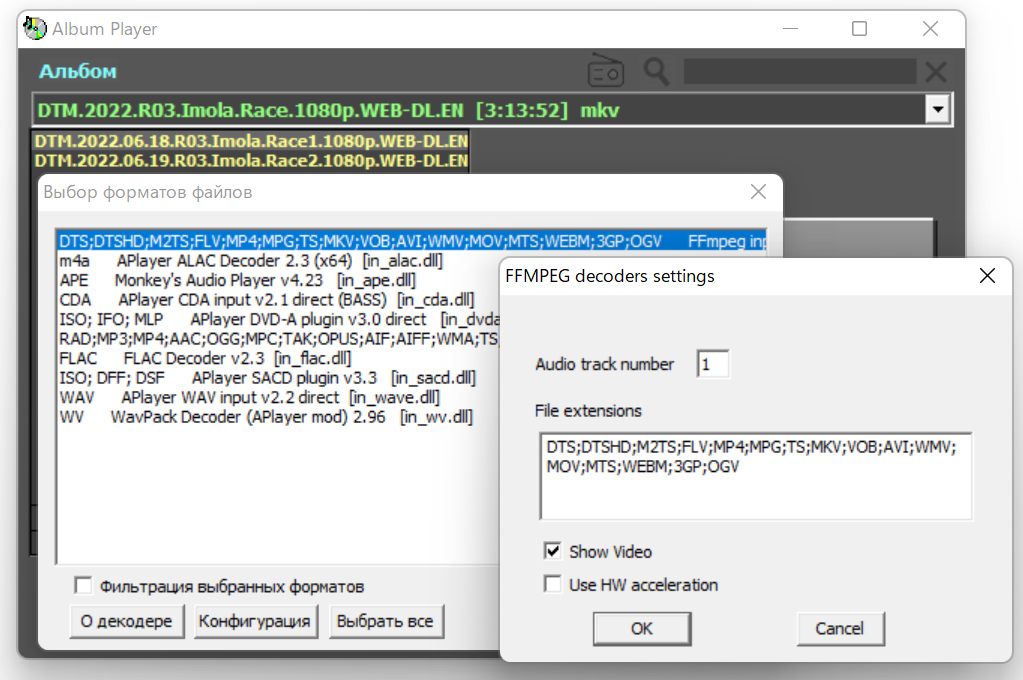Uncheck the Show Video checkbox

[x=553, y=551]
